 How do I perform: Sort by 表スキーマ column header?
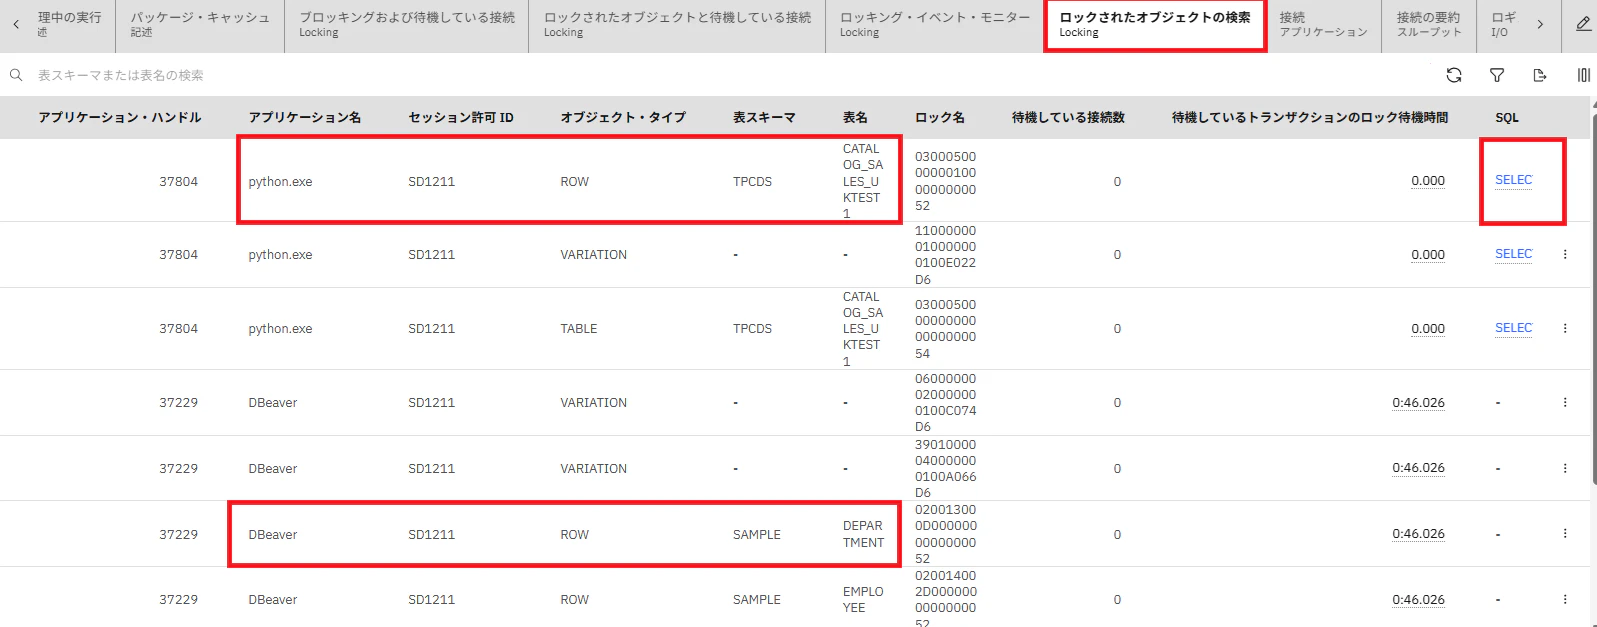click(764, 118)
